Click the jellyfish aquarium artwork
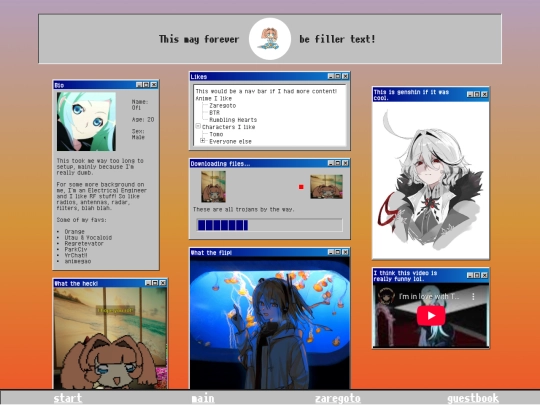The width and height of the screenshot is (540, 405). (x=270, y=323)
